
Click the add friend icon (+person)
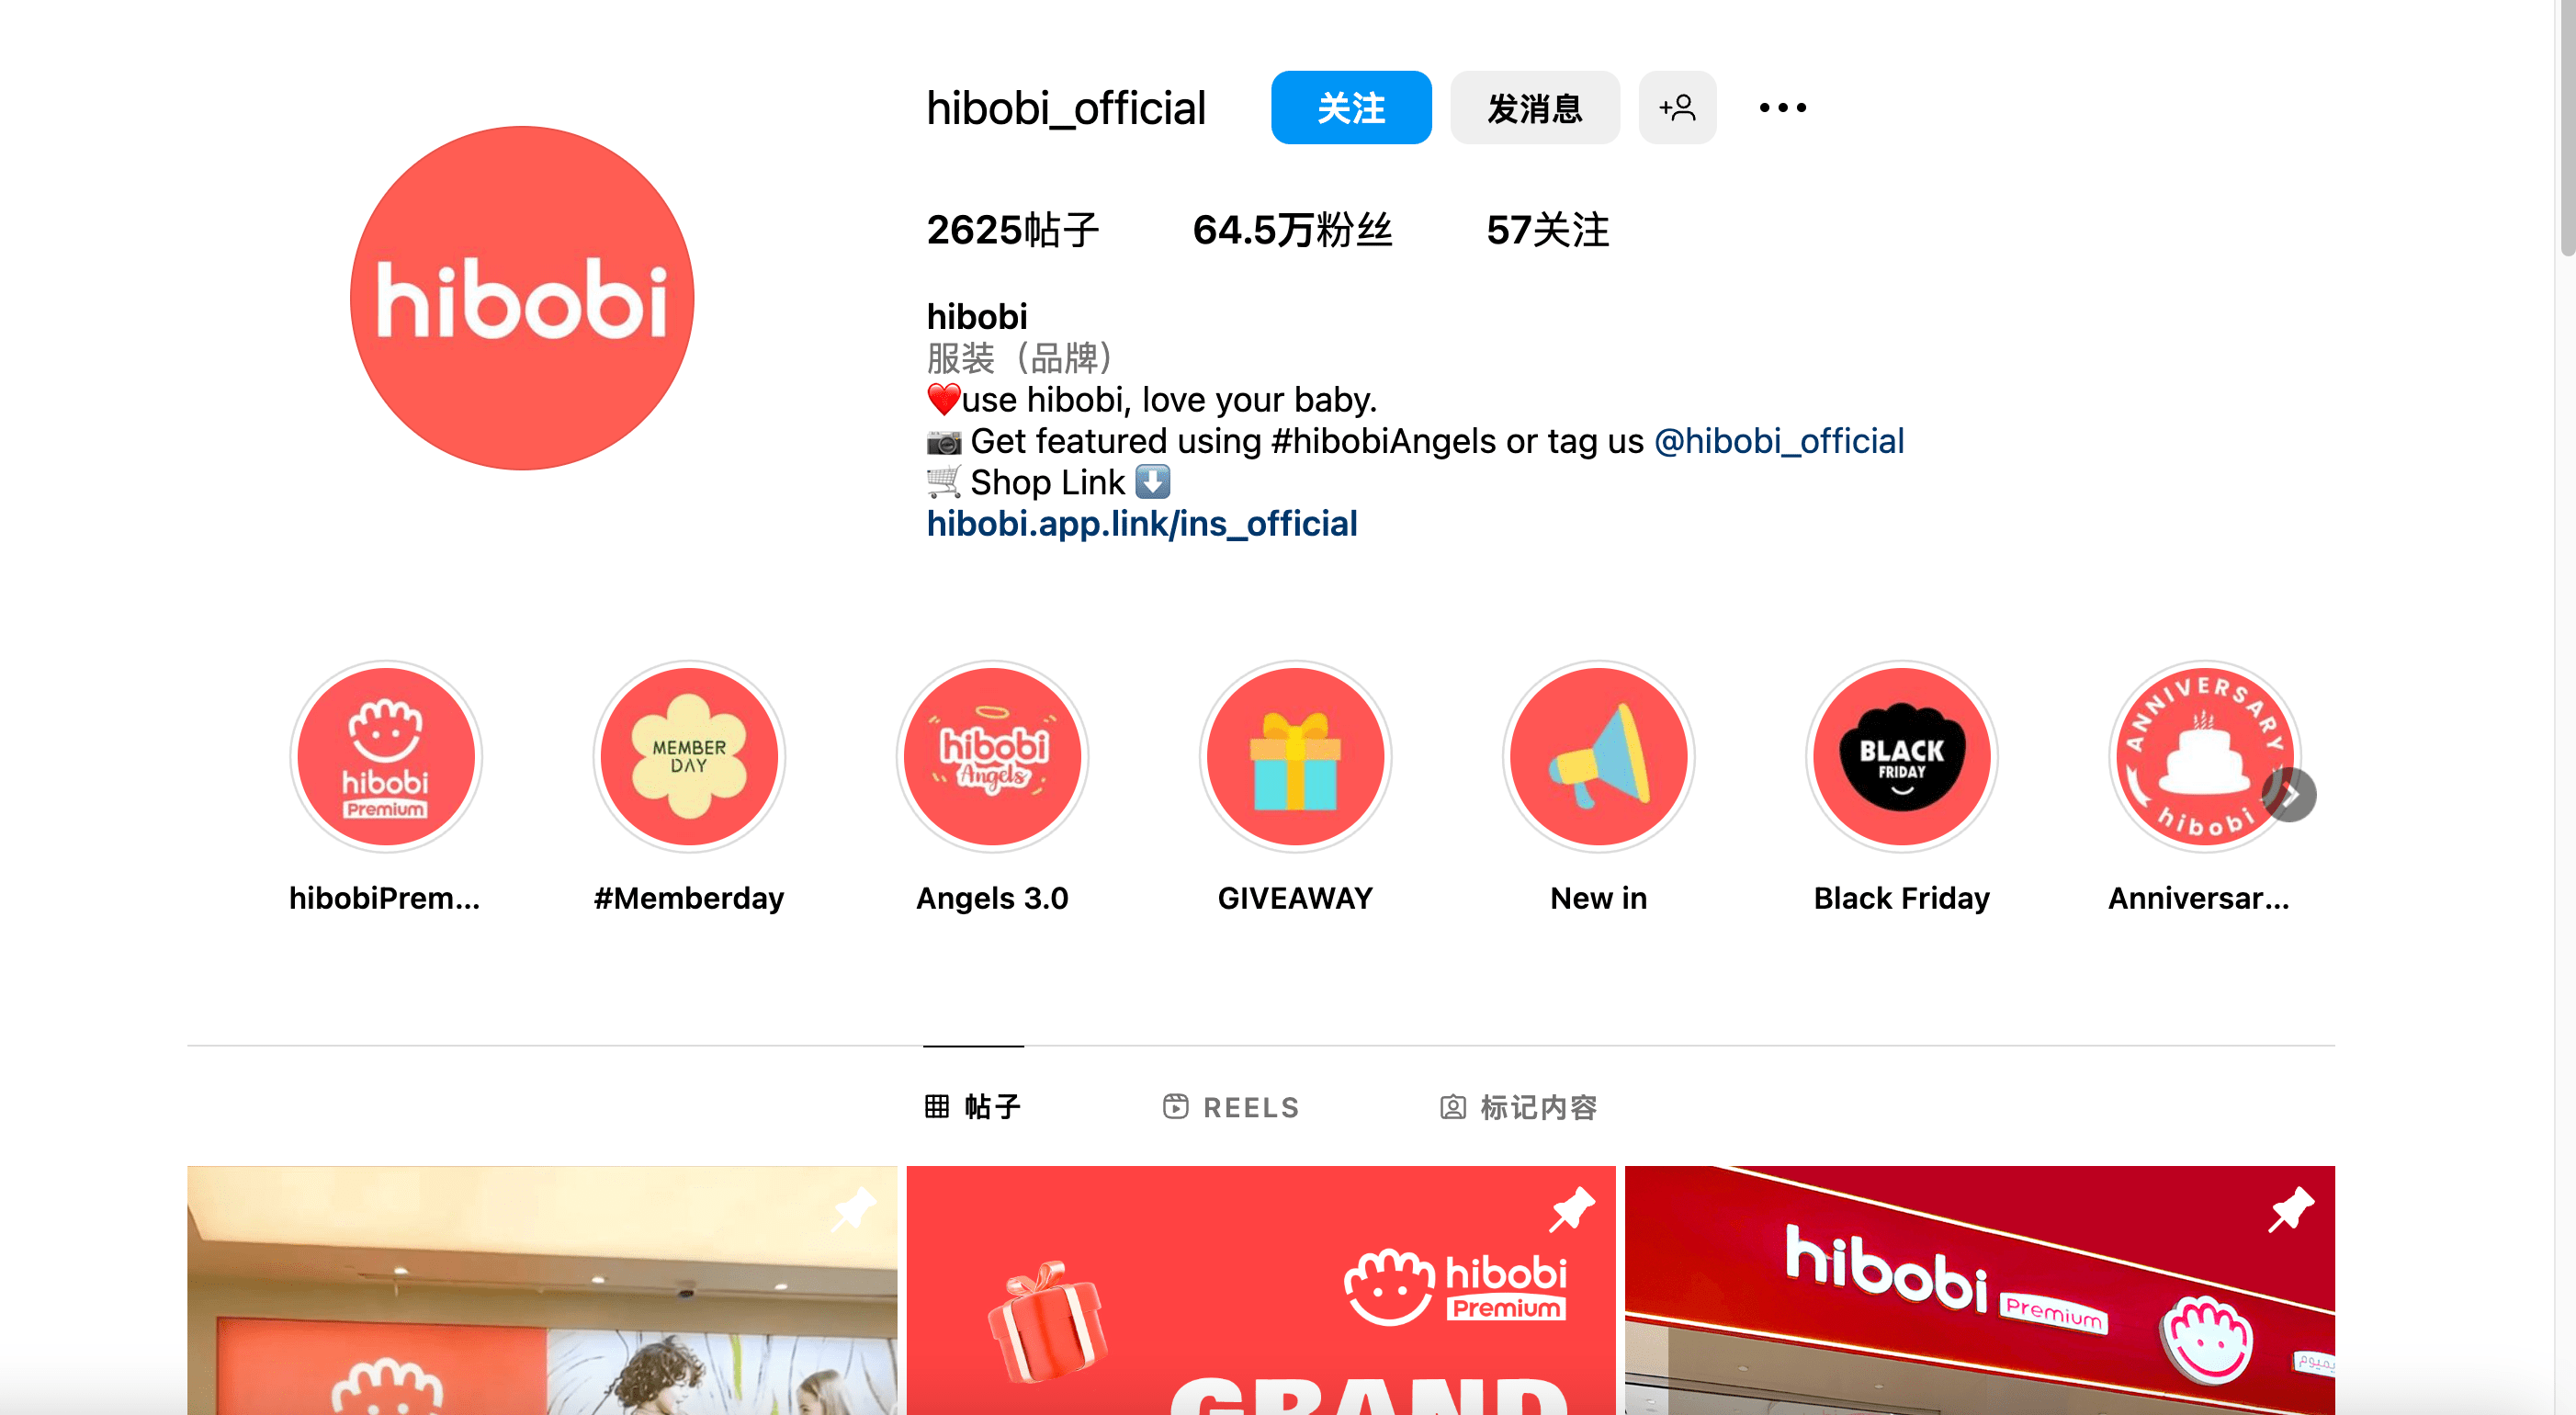pyautogui.click(x=1676, y=108)
